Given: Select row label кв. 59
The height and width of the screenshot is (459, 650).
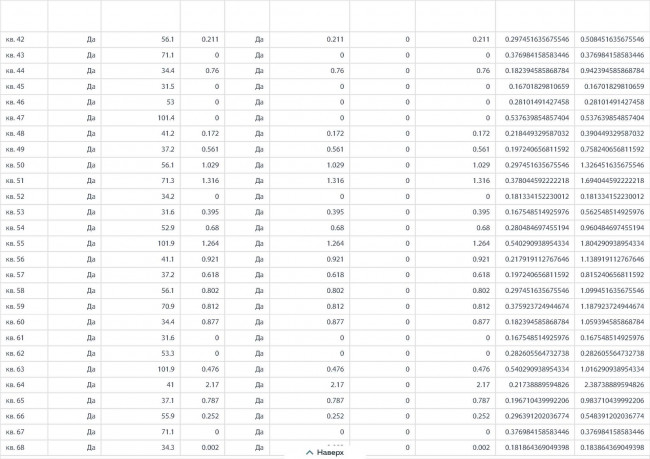Looking at the screenshot, I should click(15, 306).
